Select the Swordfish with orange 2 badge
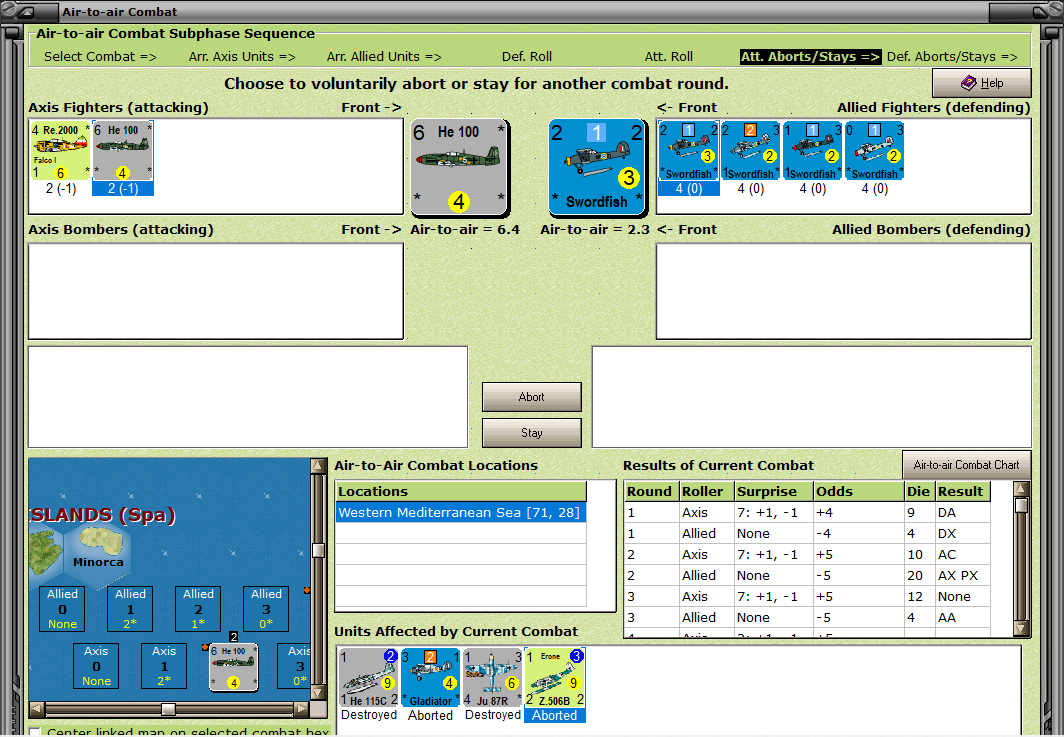1064x737 pixels. (x=750, y=151)
